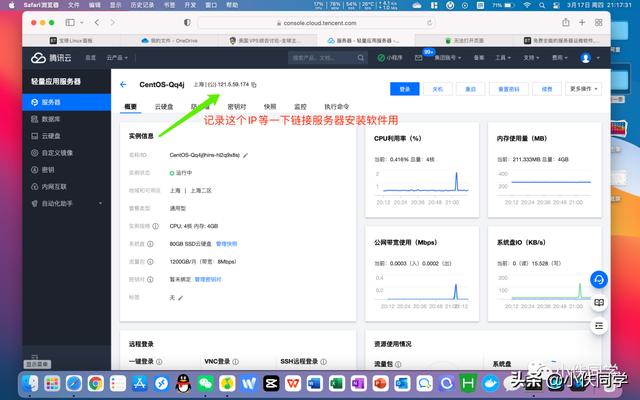Switch to the 密钥对 tab
Viewport: 640px width, 400px height.
(237, 107)
